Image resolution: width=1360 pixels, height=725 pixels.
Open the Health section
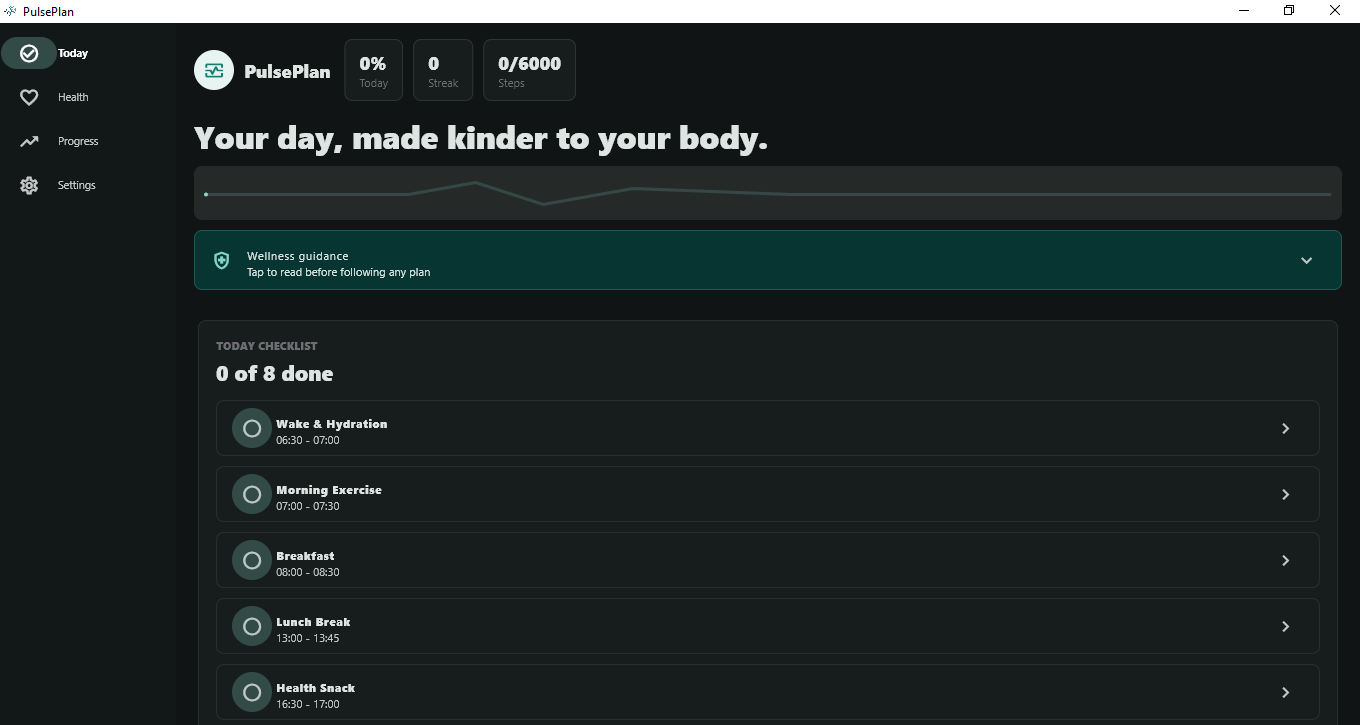(73, 97)
